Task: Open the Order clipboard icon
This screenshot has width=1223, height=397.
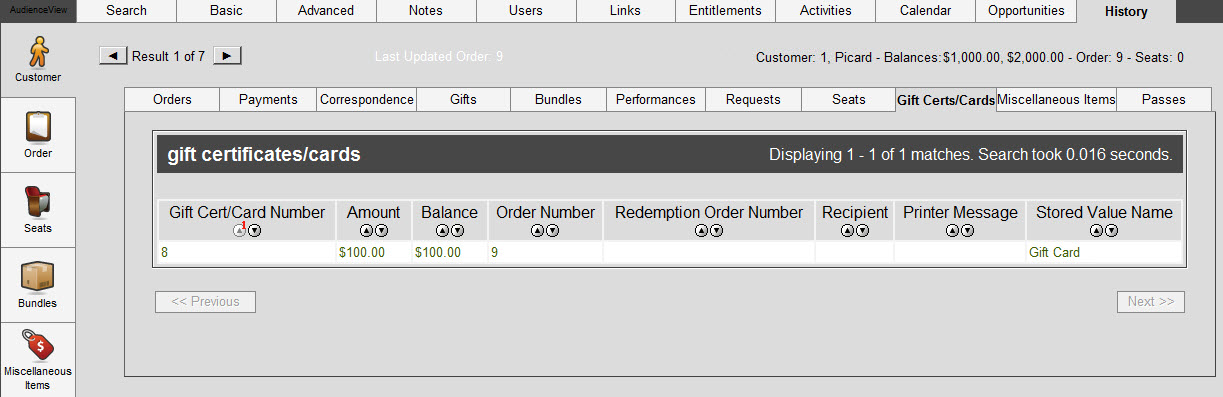Action: click(38, 127)
